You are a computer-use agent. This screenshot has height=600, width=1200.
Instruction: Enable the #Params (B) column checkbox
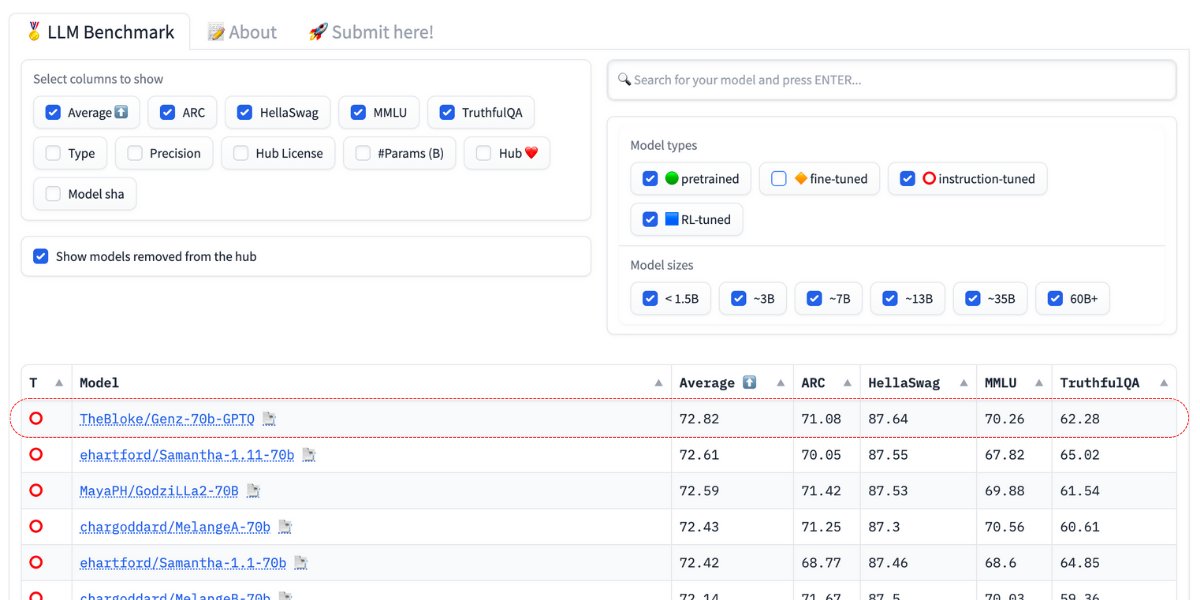[363, 153]
